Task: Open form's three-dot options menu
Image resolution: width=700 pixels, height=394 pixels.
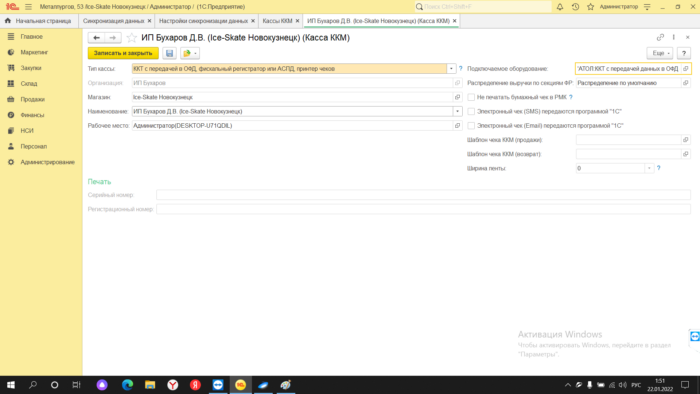Action: pos(674,37)
